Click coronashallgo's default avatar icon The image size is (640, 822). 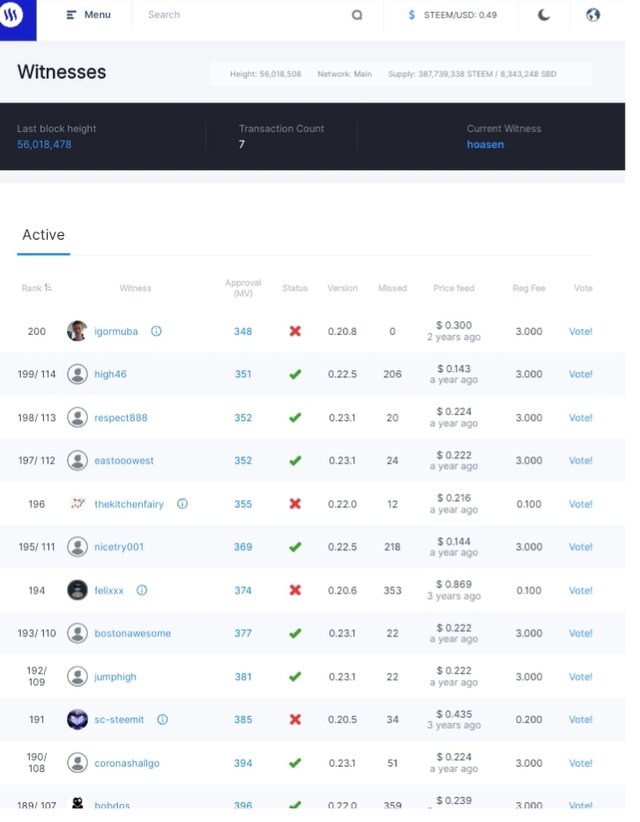point(77,763)
